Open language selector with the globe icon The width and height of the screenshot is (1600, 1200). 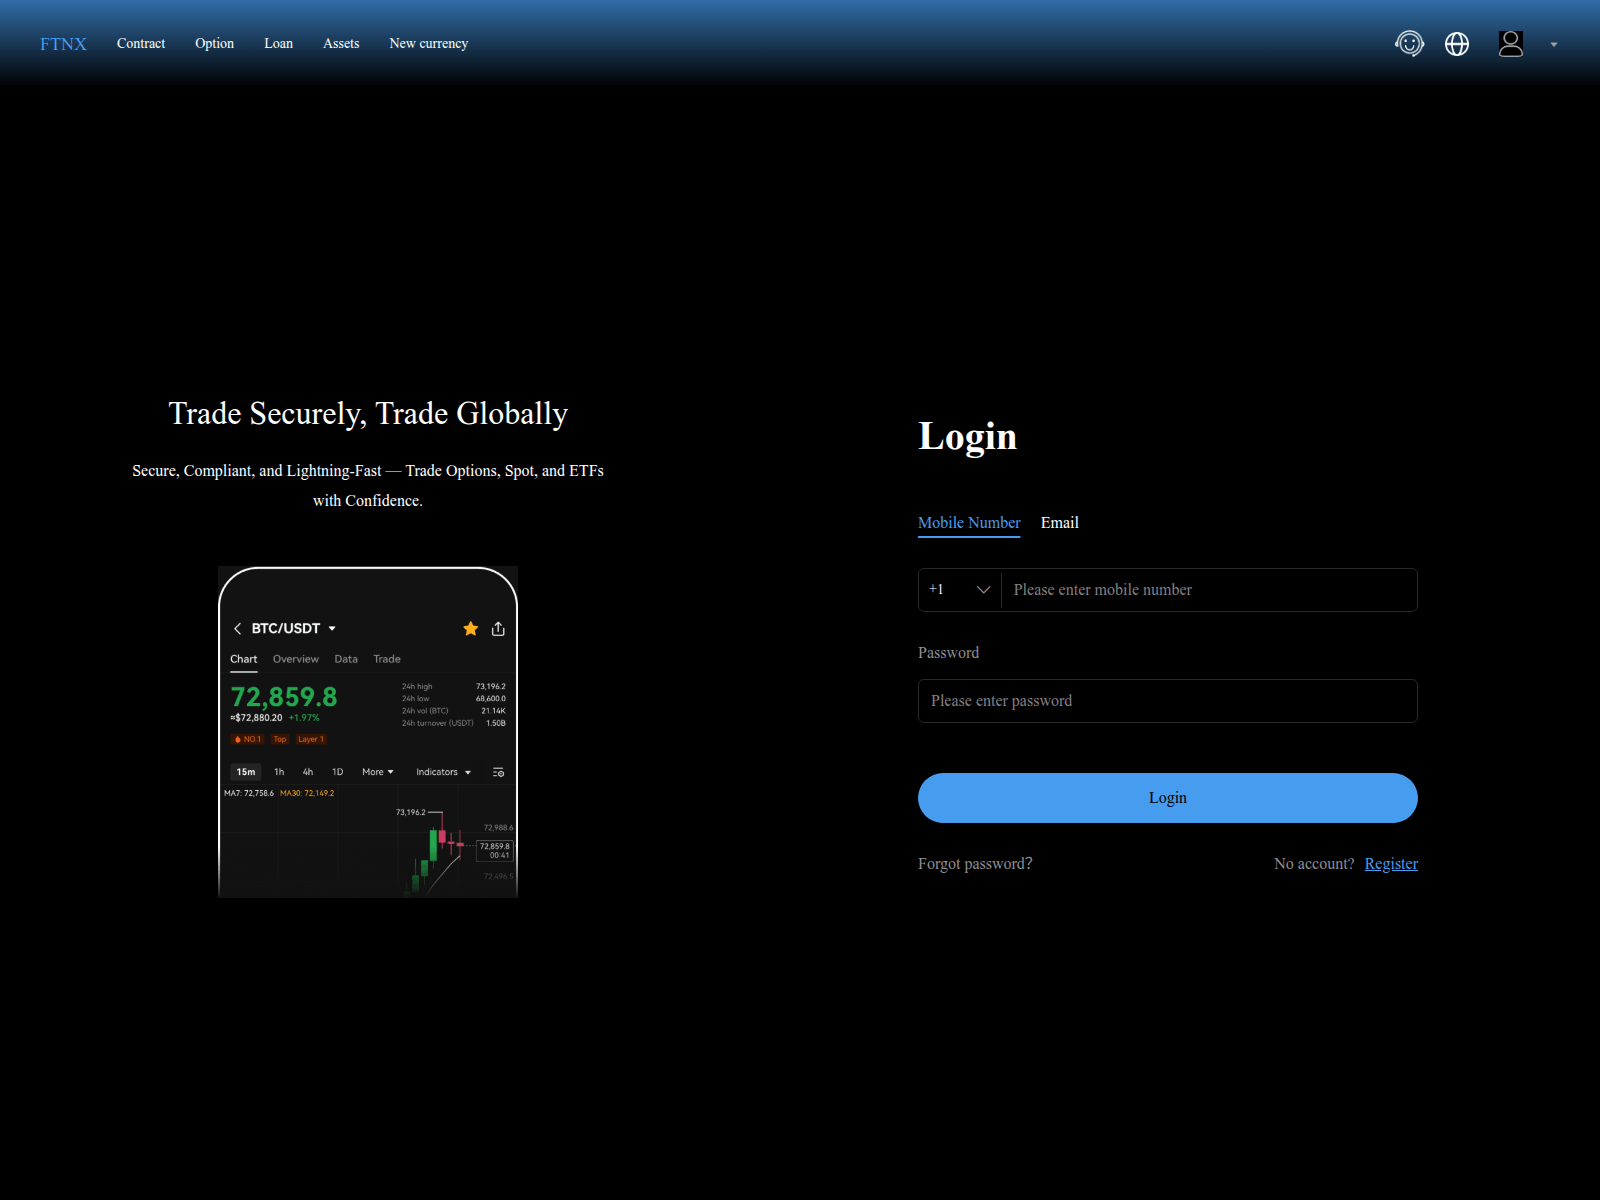(x=1457, y=43)
